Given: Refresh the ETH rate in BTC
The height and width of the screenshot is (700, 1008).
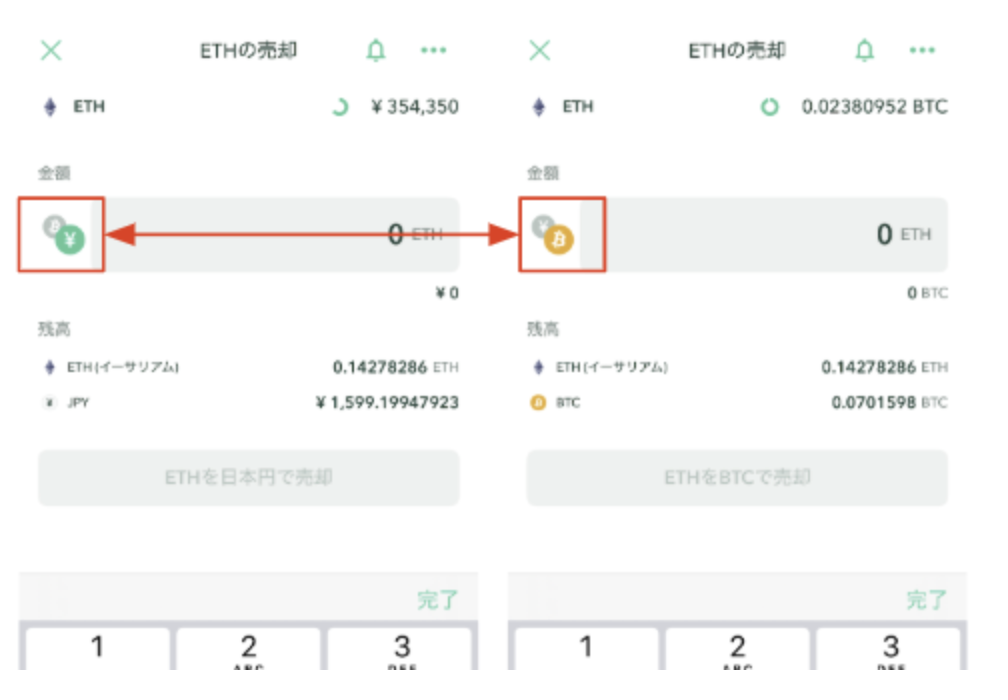Looking at the screenshot, I should [x=769, y=107].
